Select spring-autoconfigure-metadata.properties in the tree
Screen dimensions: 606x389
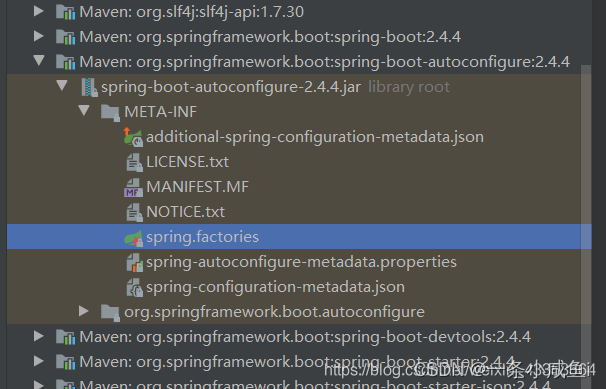coord(301,262)
